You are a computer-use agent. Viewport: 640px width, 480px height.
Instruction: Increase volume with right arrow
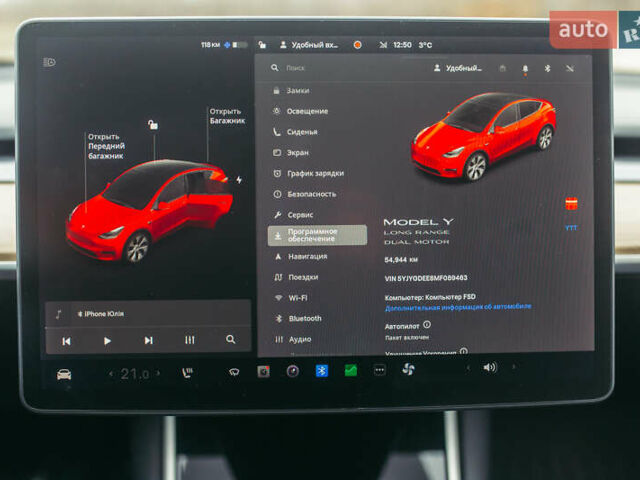tap(513, 367)
